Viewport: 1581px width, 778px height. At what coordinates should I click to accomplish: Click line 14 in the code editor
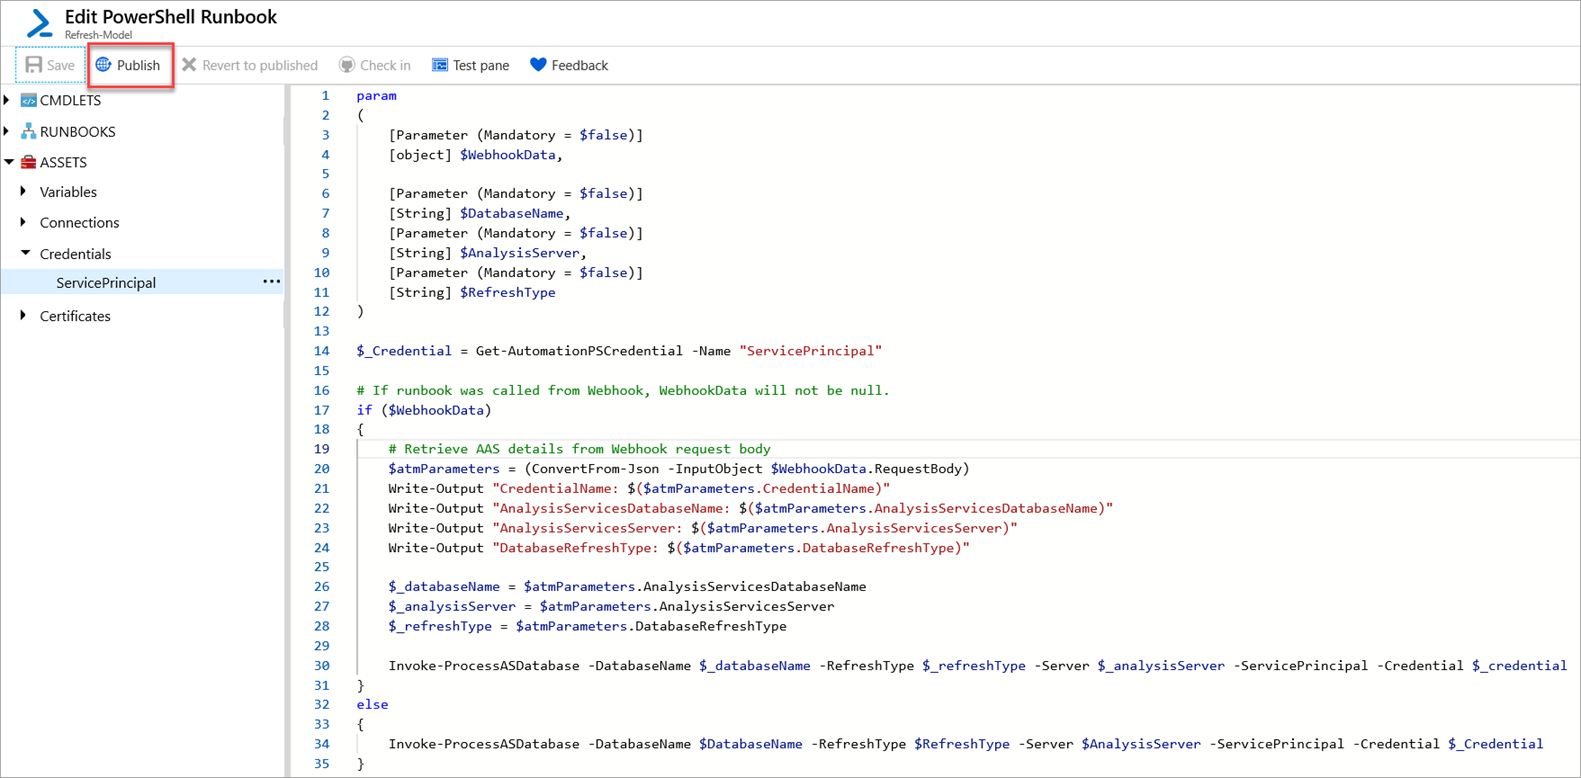618,351
